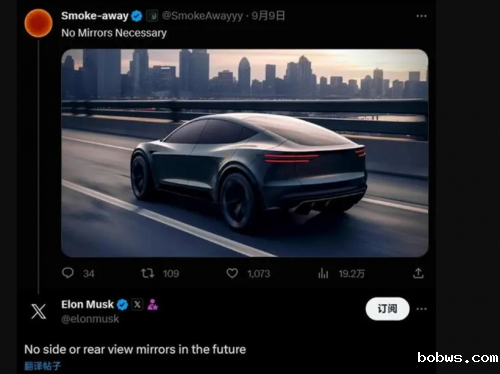Click the Elon Musk display name
Image resolution: width=500 pixels, height=374 pixels.
click(x=88, y=304)
